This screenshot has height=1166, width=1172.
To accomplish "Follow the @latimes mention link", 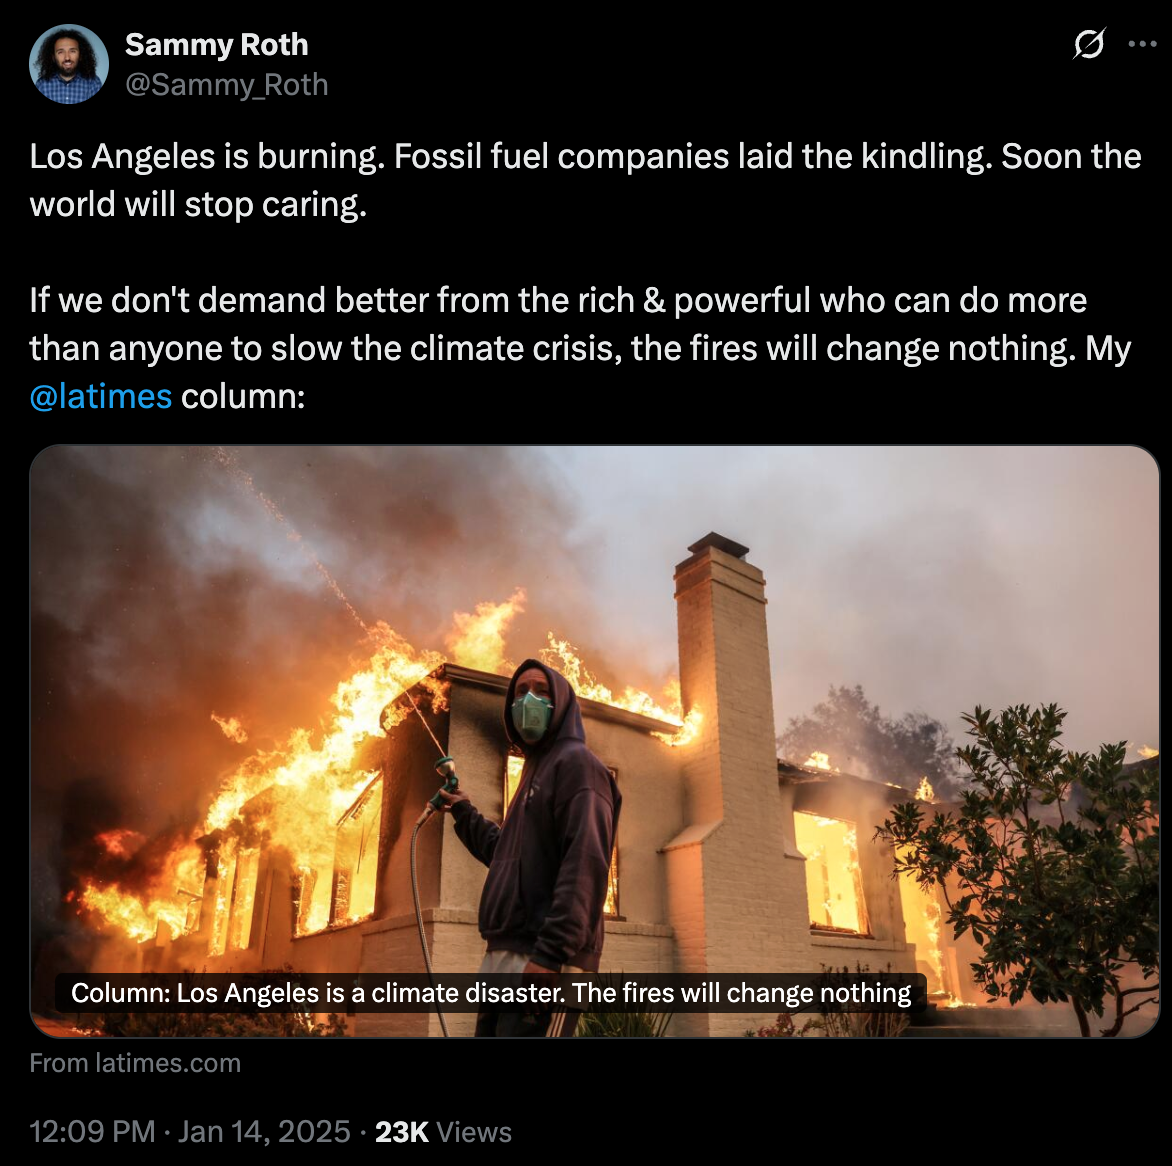I will (101, 396).
